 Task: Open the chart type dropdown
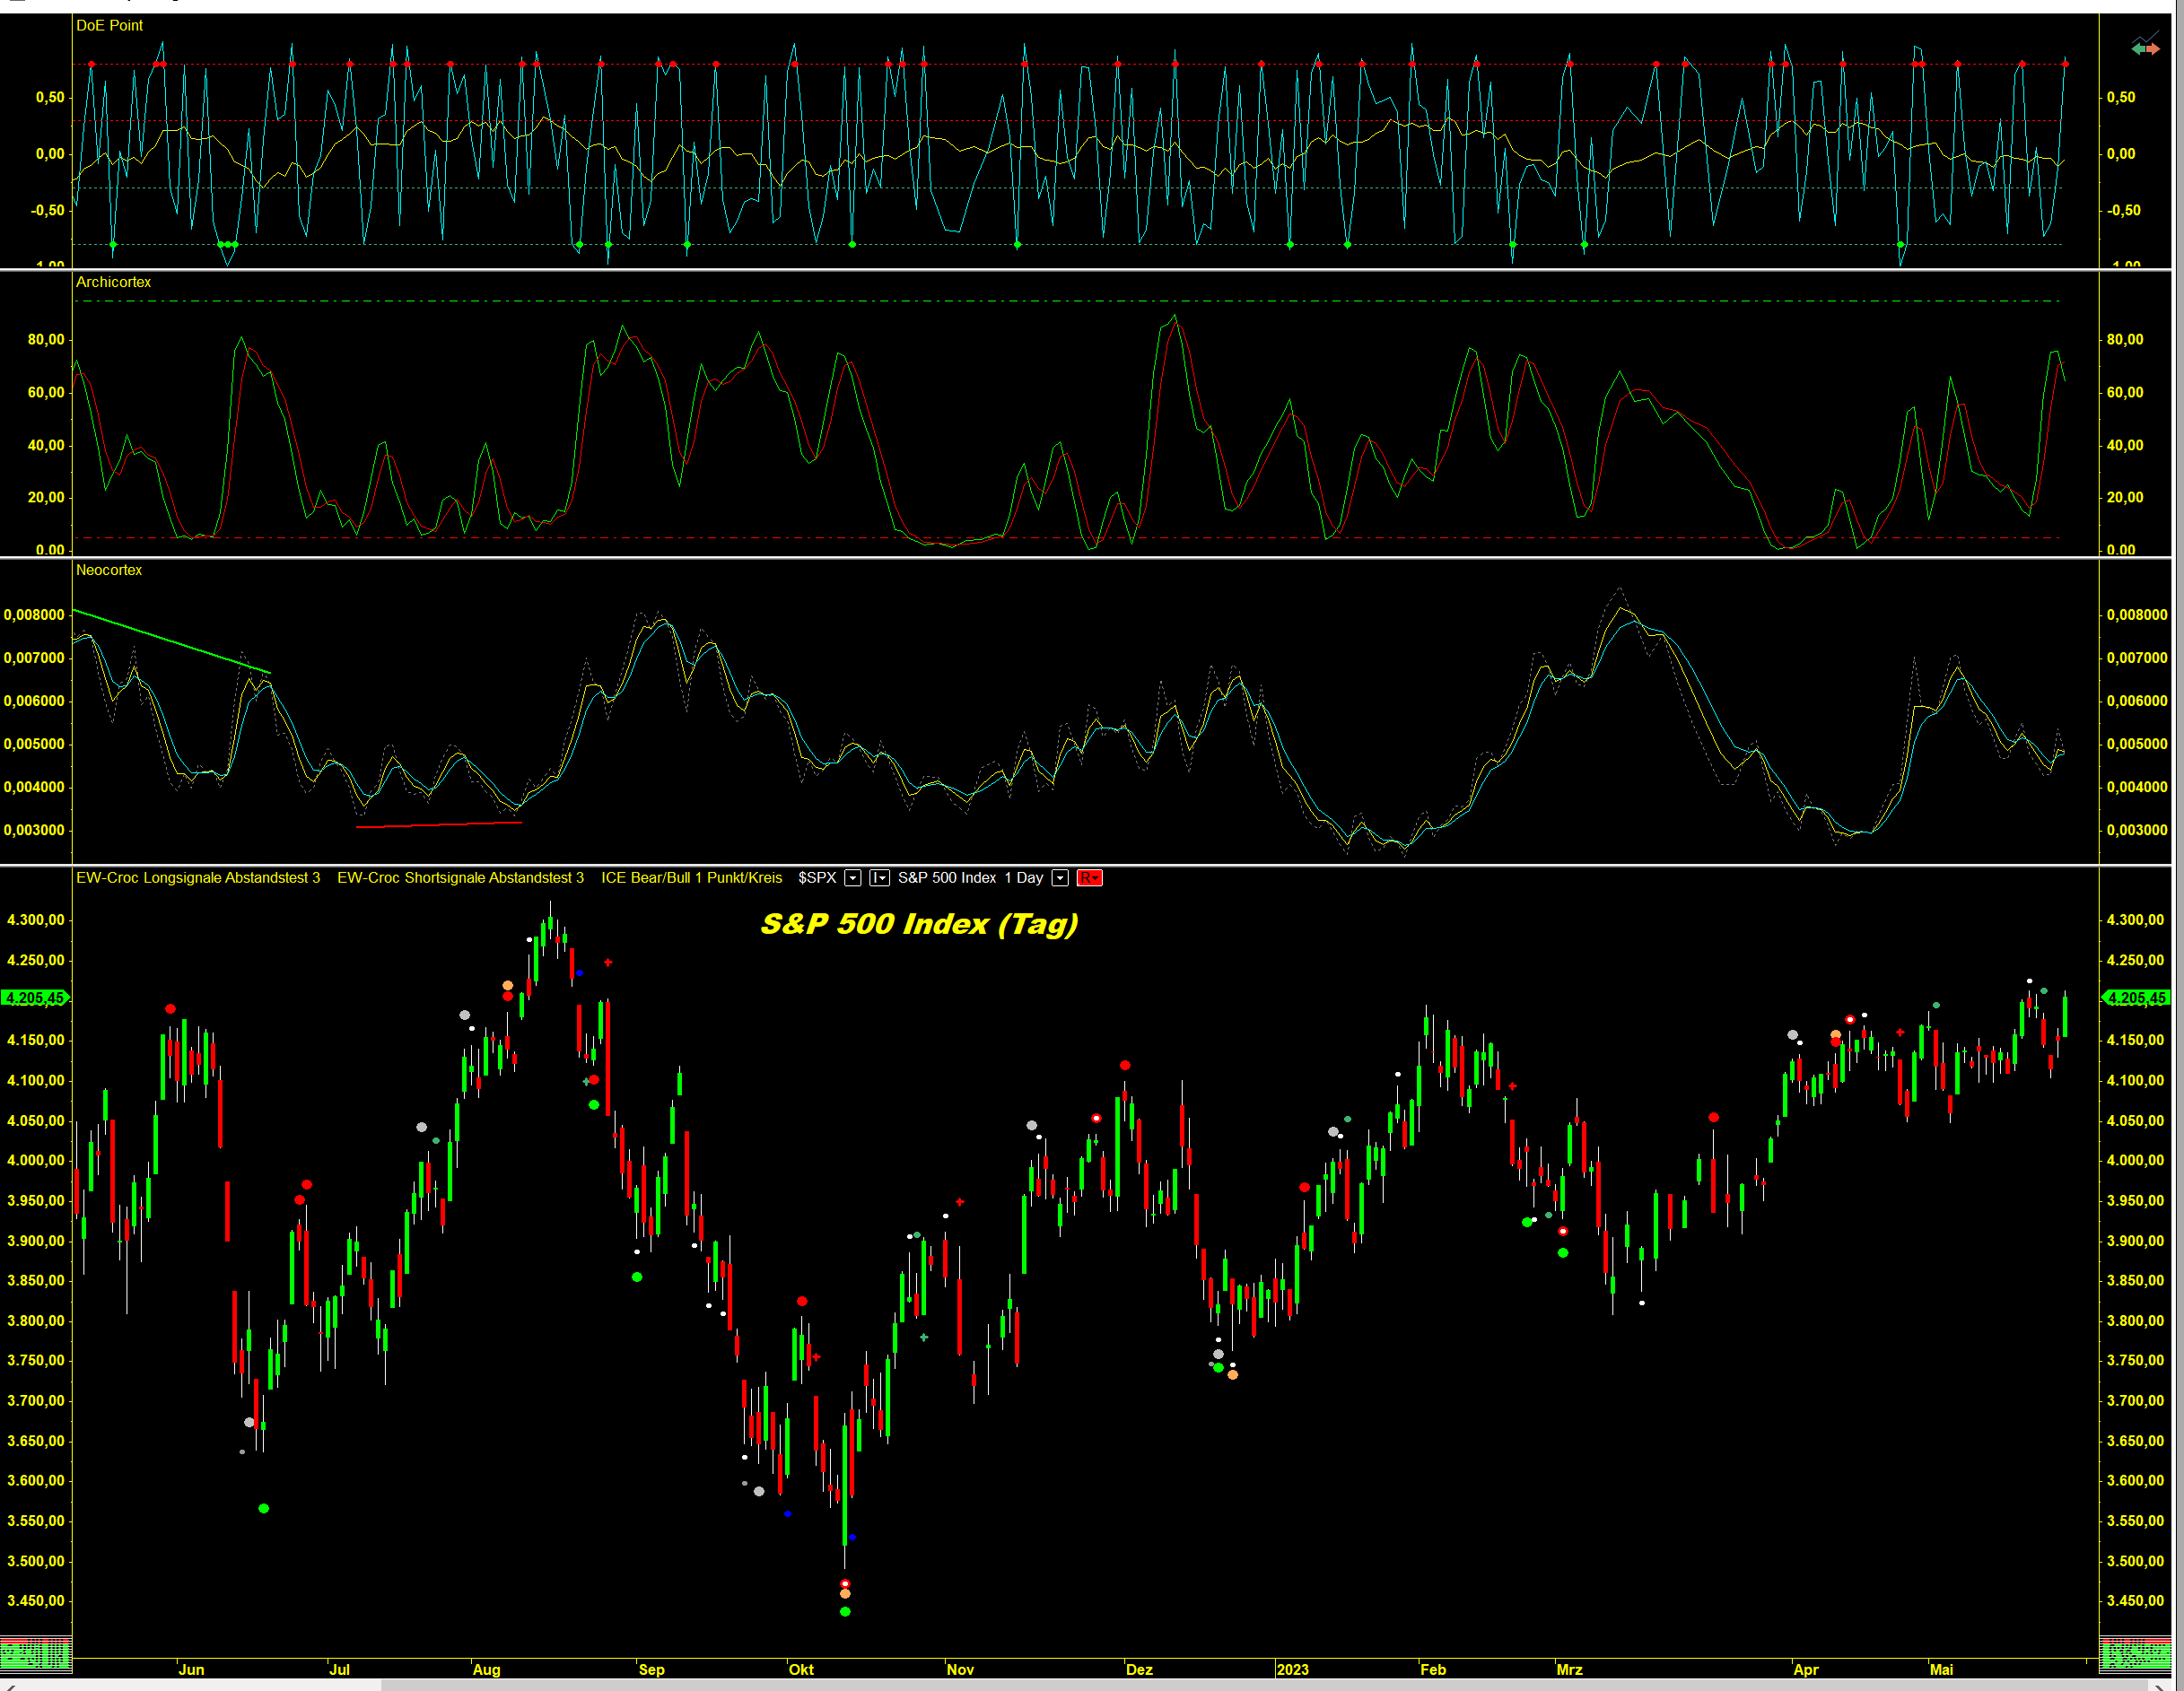(x=879, y=878)
